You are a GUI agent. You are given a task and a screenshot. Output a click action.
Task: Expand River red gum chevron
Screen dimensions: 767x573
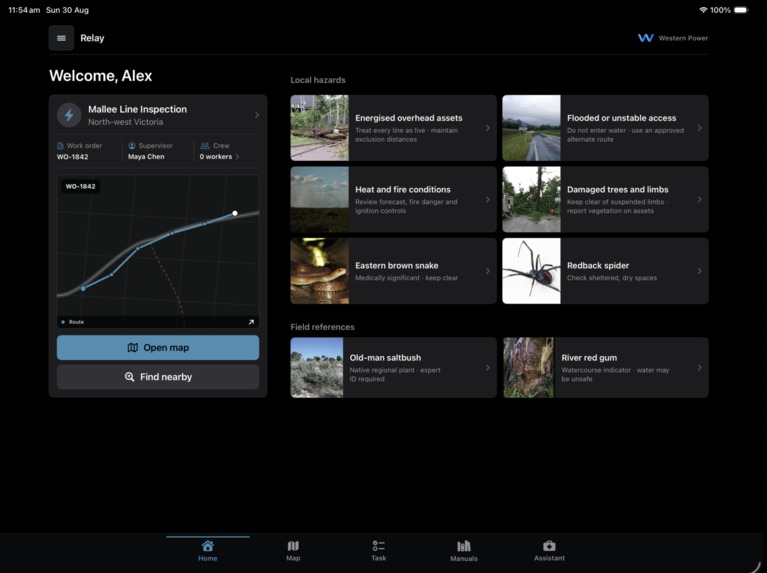pos(699,367)
